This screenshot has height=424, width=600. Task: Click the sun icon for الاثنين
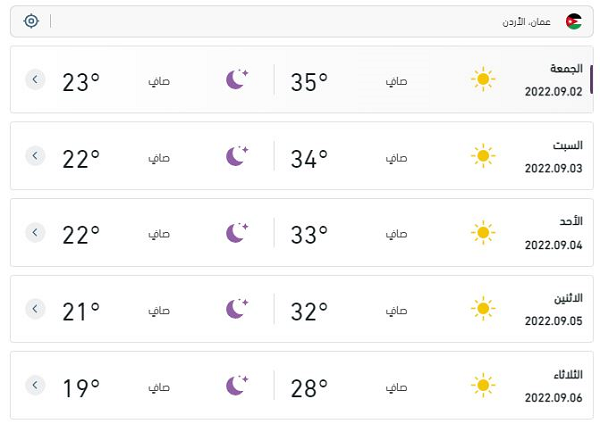pyautogui.click(x=483, y=309)
